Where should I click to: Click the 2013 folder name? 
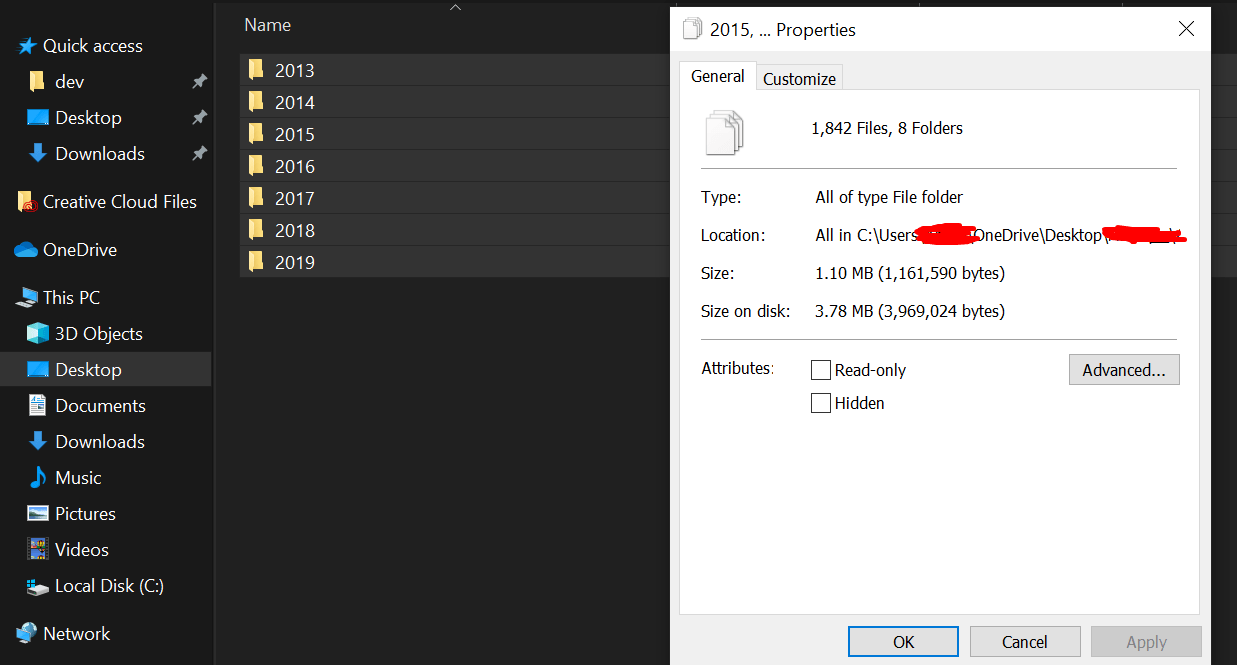click(295, 70)
